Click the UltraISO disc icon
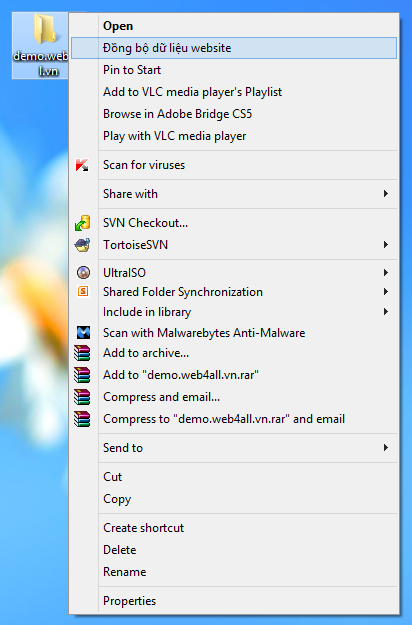This screenshot has width=412, height=625. click(83, 273)
